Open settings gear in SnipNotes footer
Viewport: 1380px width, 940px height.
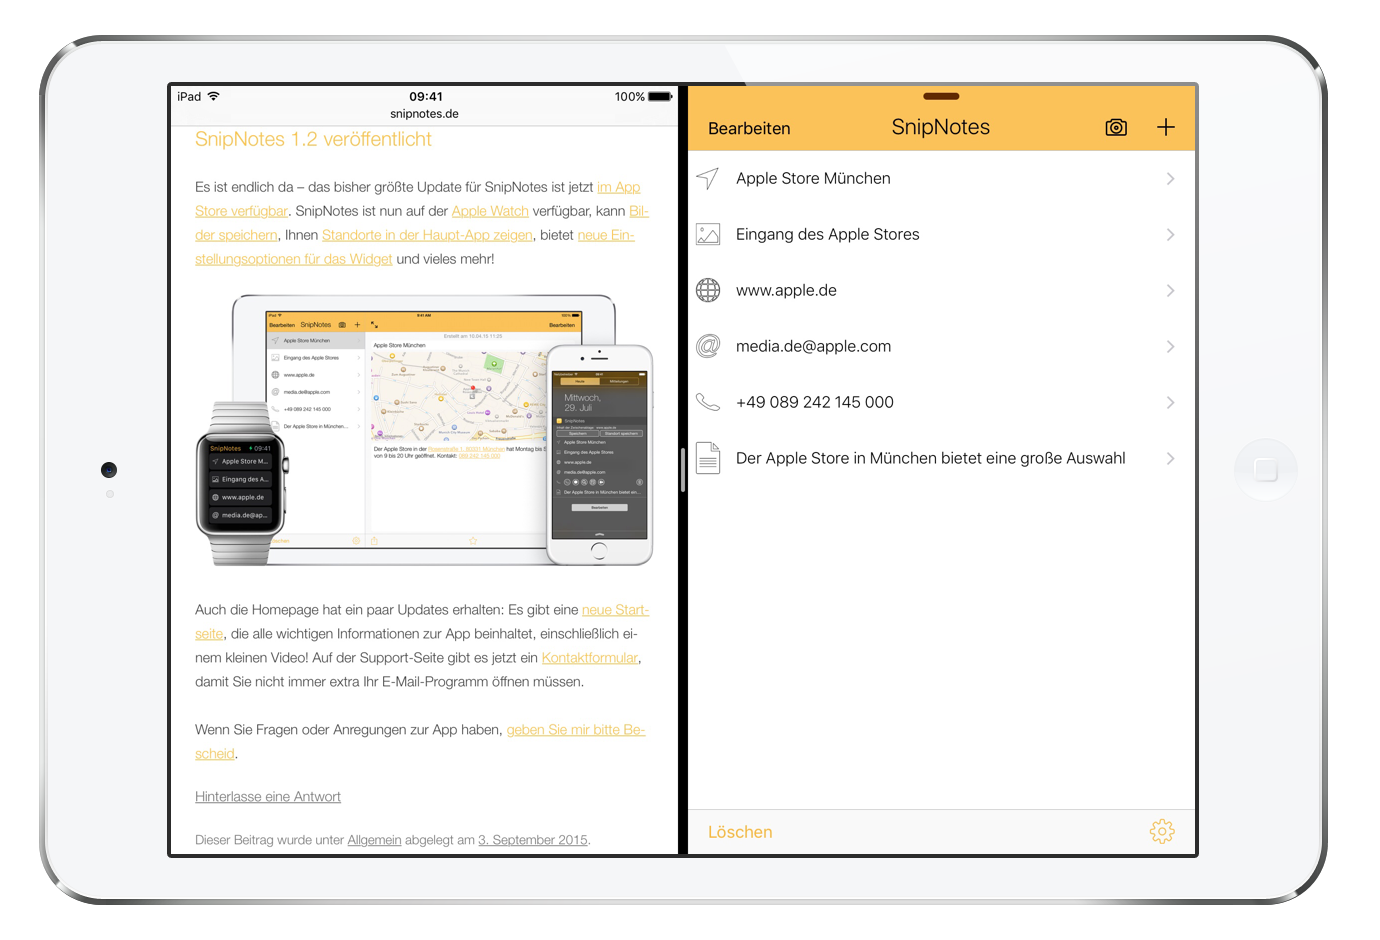point(1162,831)
